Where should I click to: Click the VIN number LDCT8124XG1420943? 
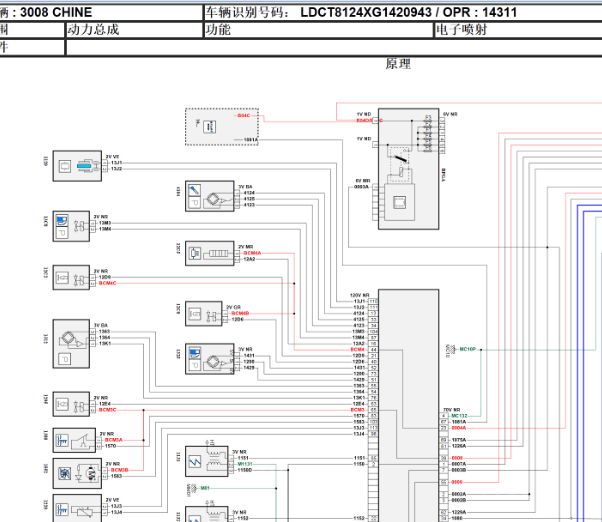click(366, 13)
